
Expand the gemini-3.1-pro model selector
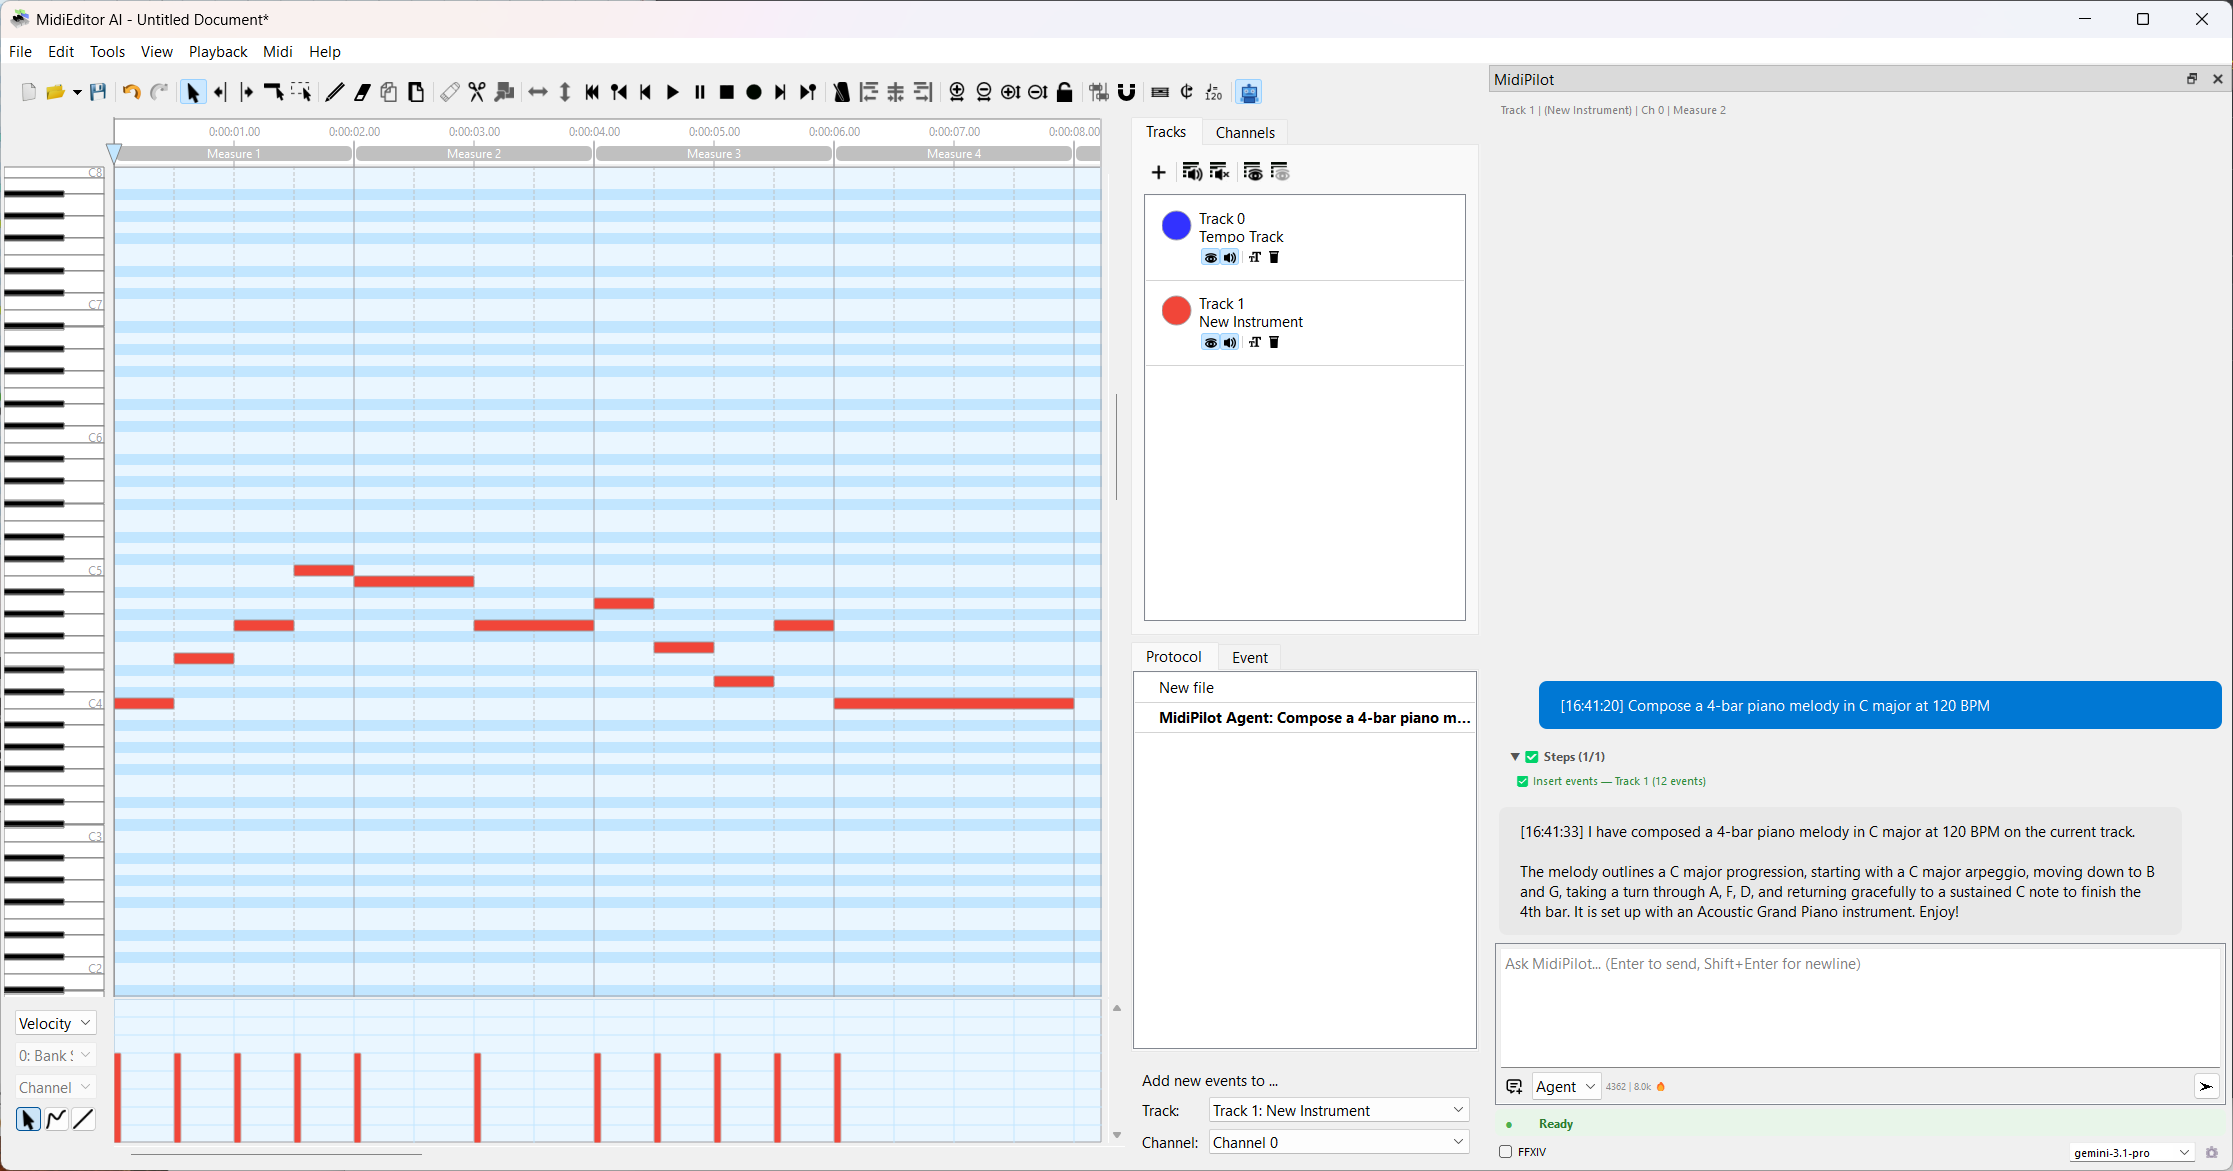[2131, 1152]
